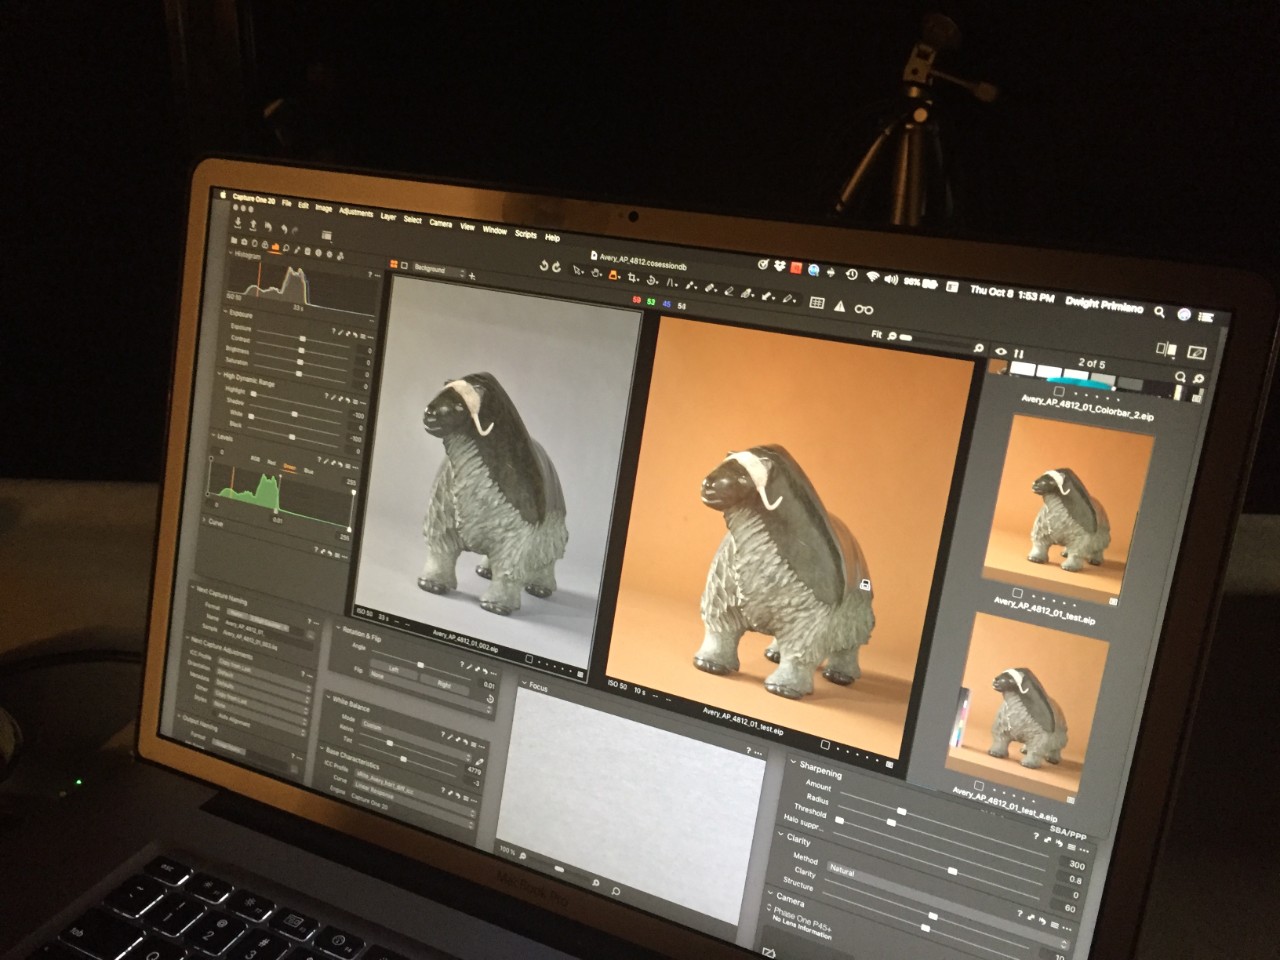1280x960 pixels.
Task: Select the RGB levels channel
Action: coord(255,458)
